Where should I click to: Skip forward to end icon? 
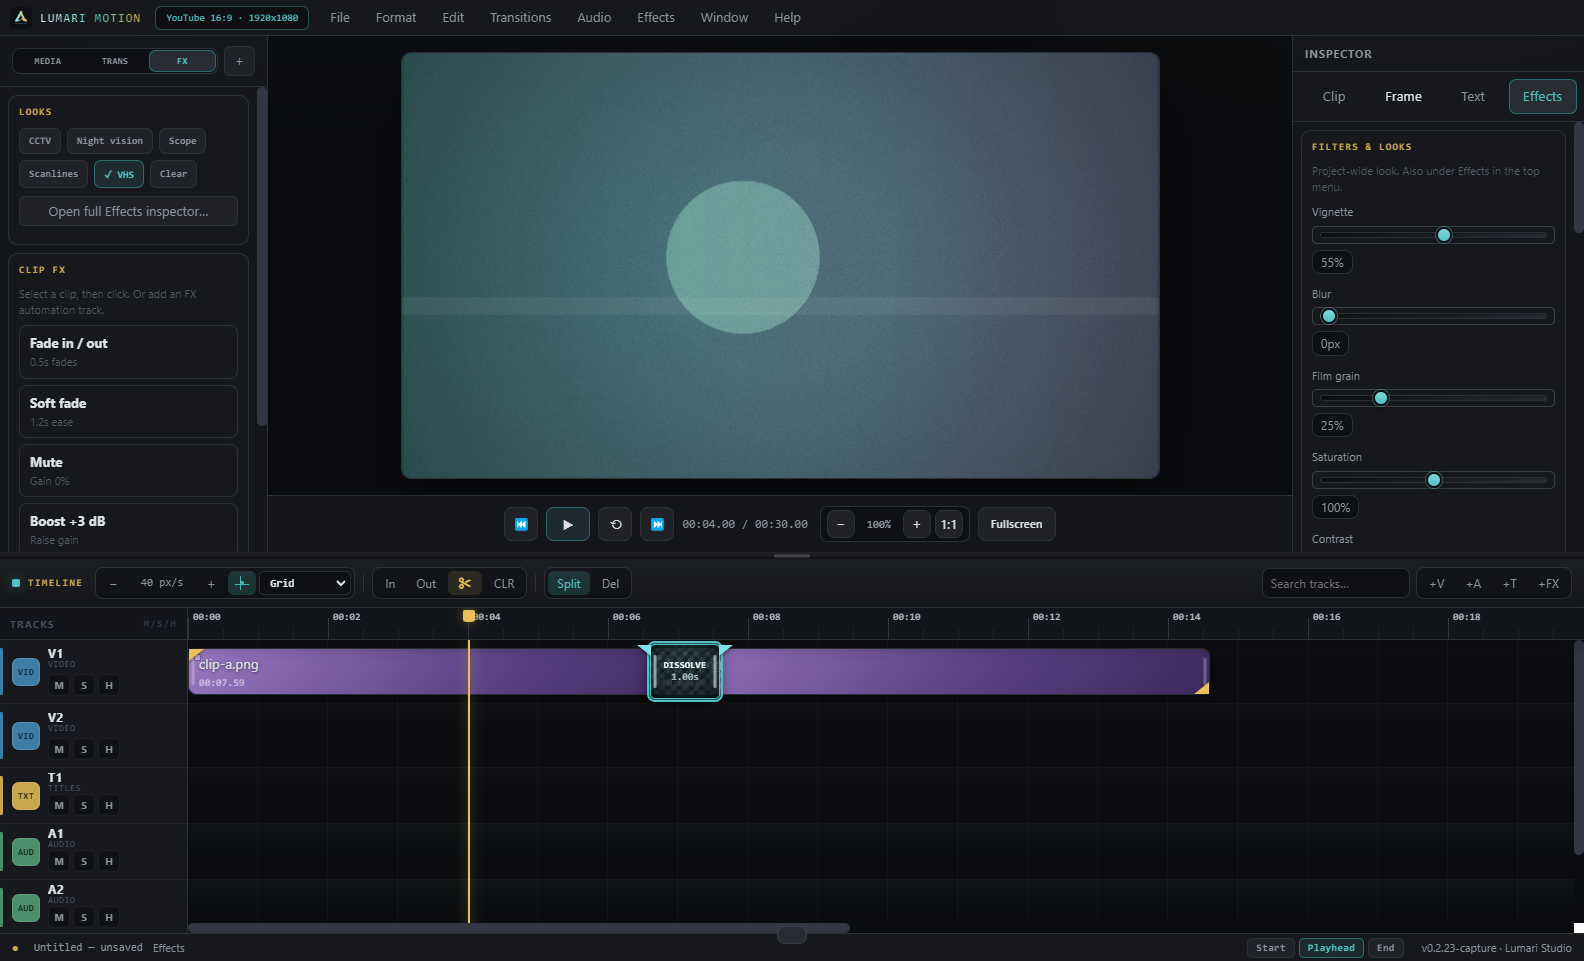(657, 524)
